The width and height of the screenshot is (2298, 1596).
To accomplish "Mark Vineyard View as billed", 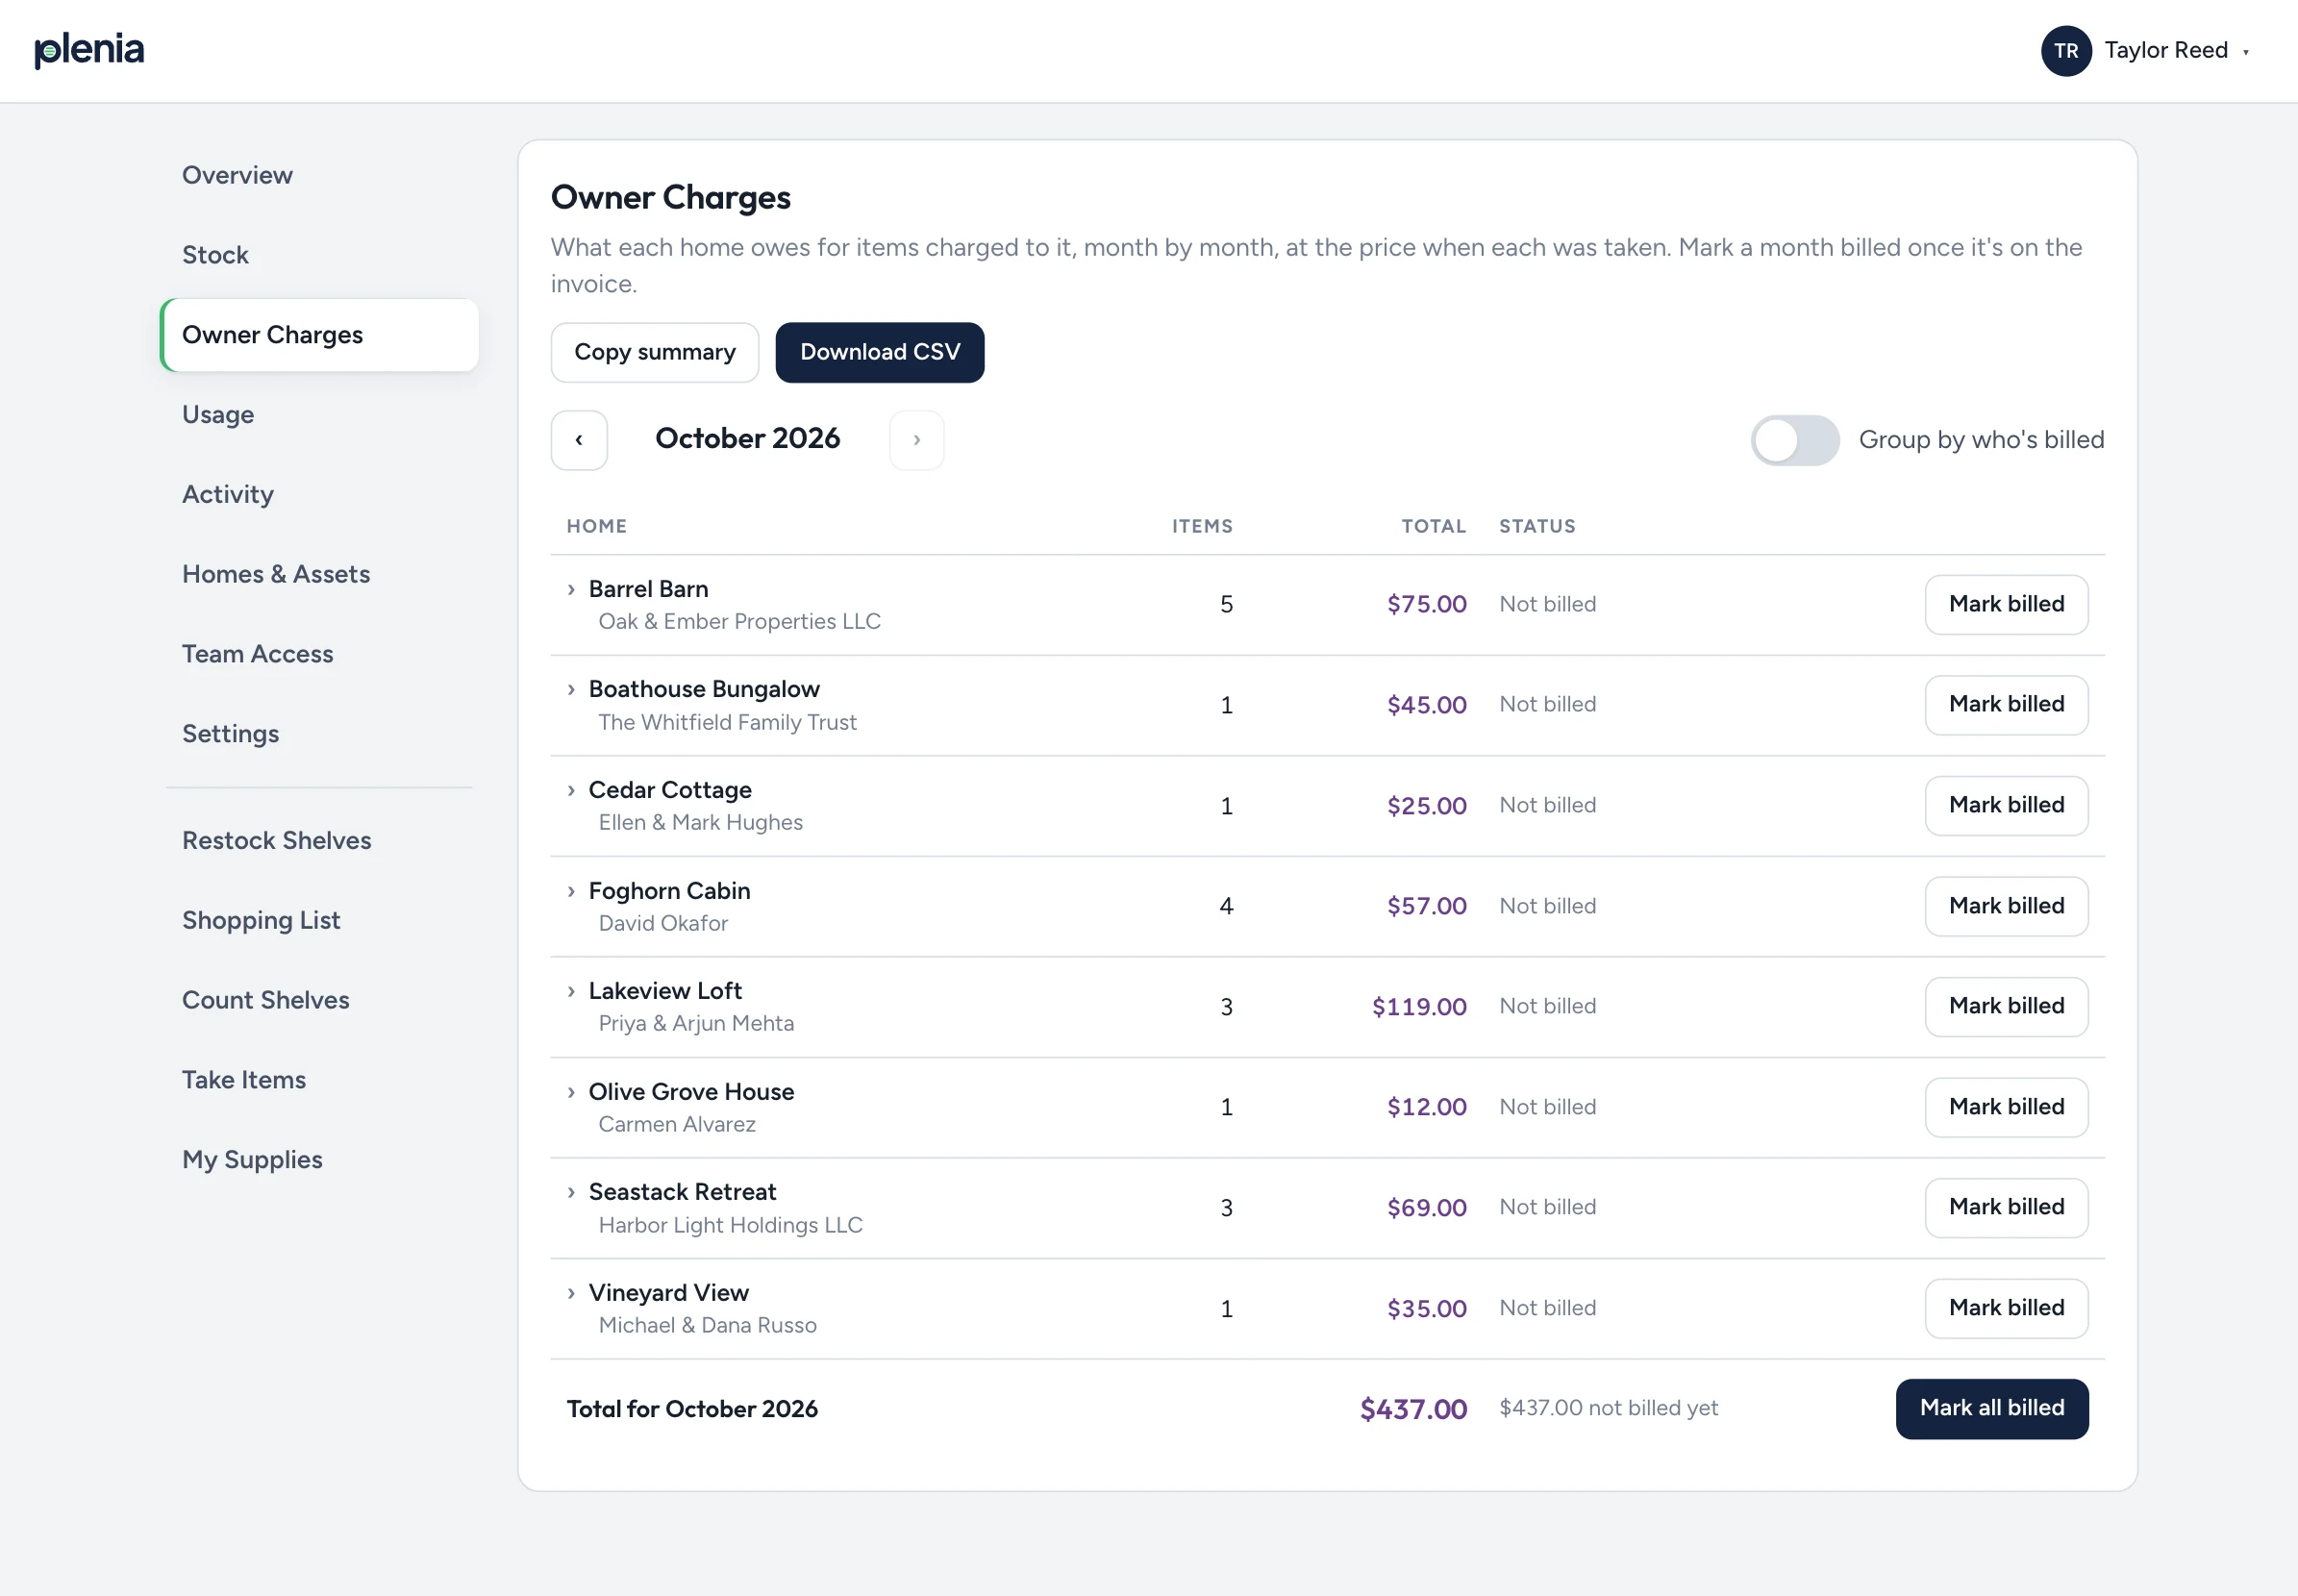I will [x=2007, y=1309].
